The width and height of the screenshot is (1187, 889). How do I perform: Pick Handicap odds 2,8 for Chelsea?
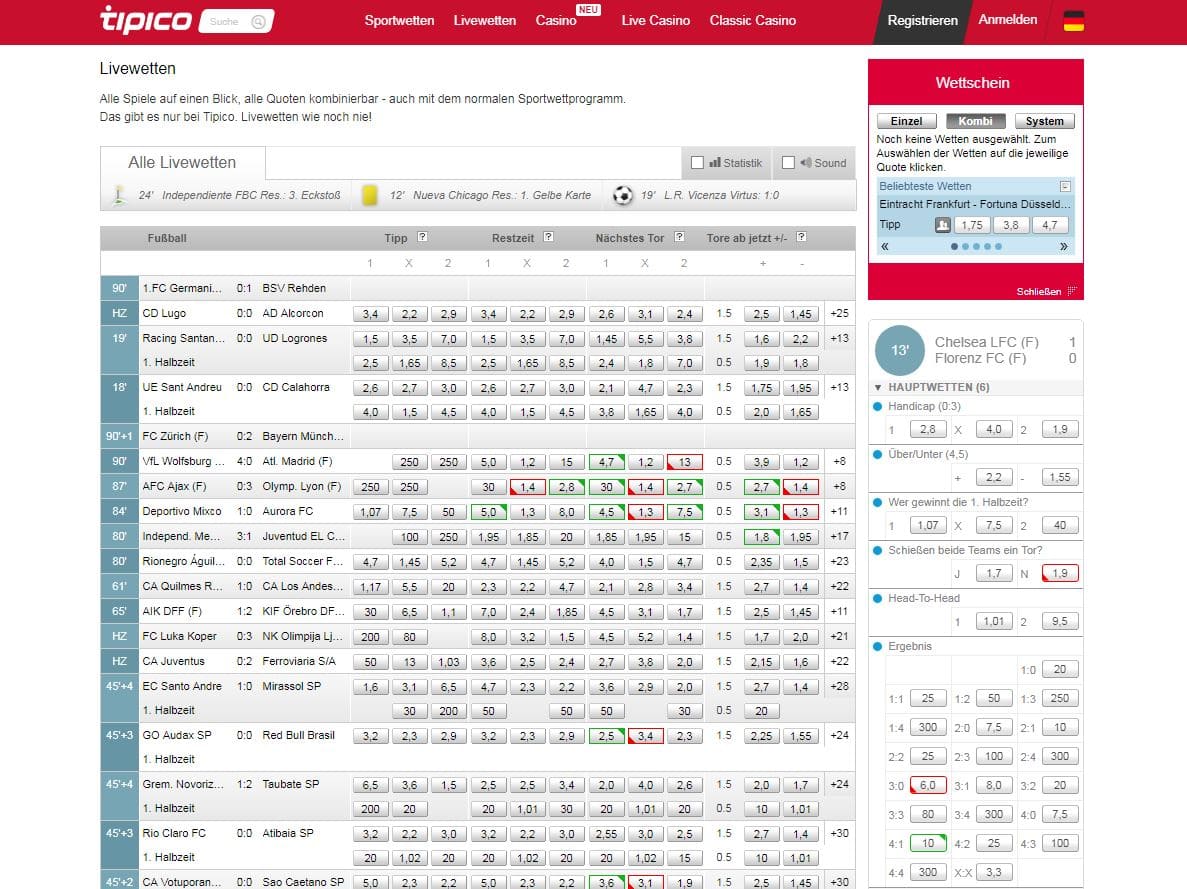[927, 429]
